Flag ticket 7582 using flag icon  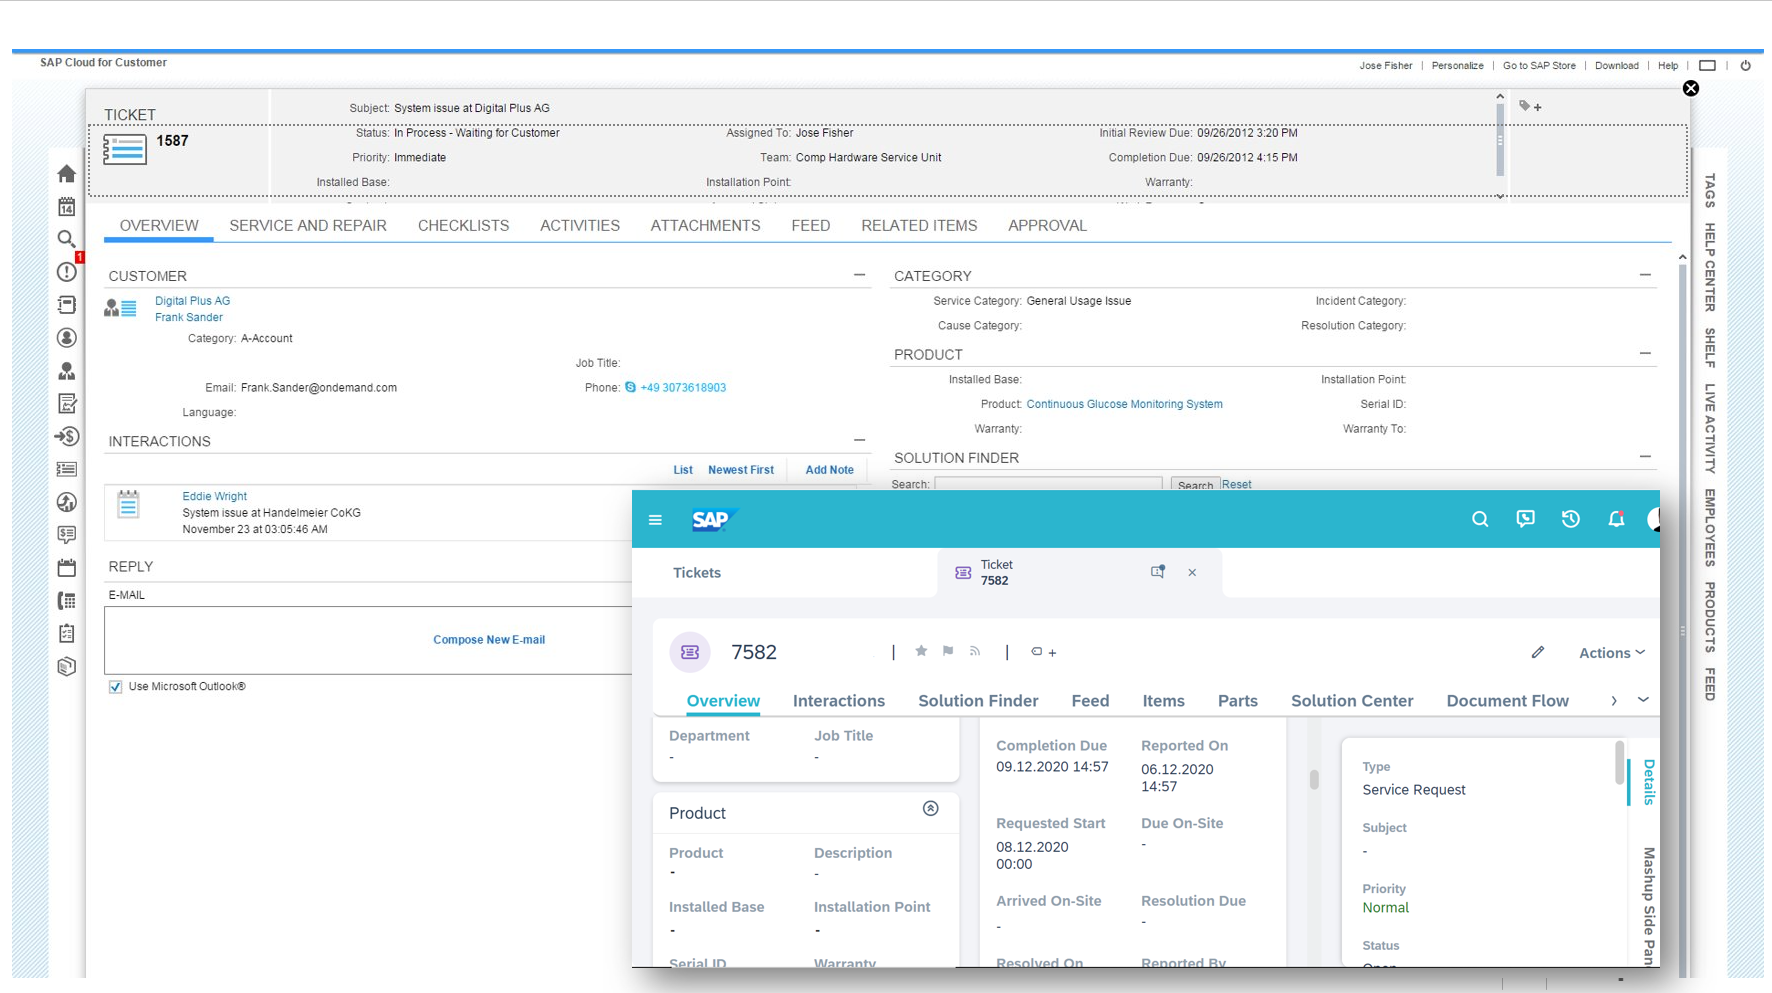(x=948, y=651)
